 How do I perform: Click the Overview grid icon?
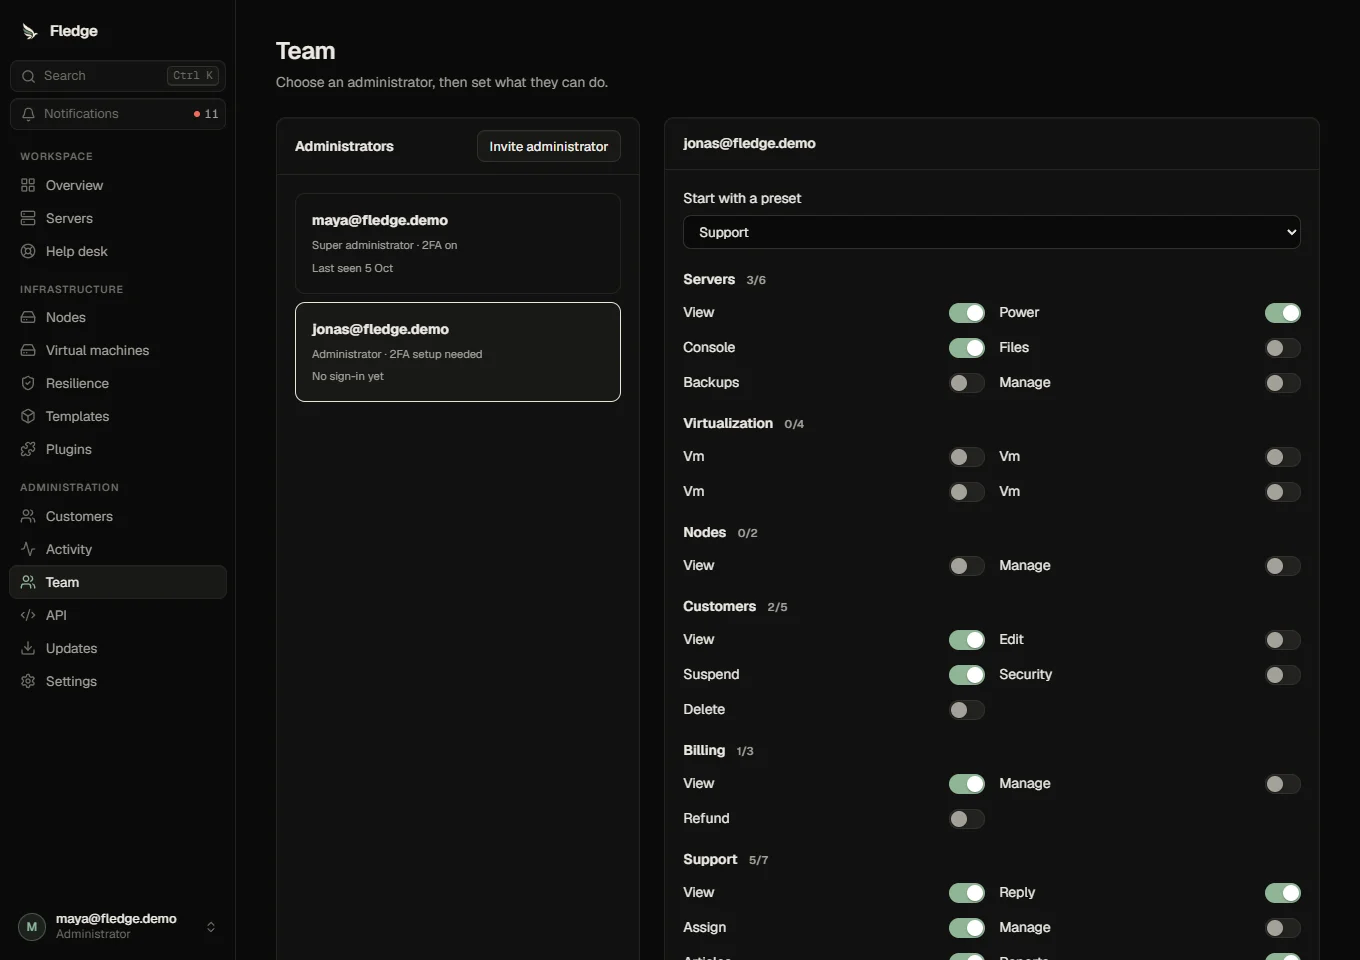[28, 185]
